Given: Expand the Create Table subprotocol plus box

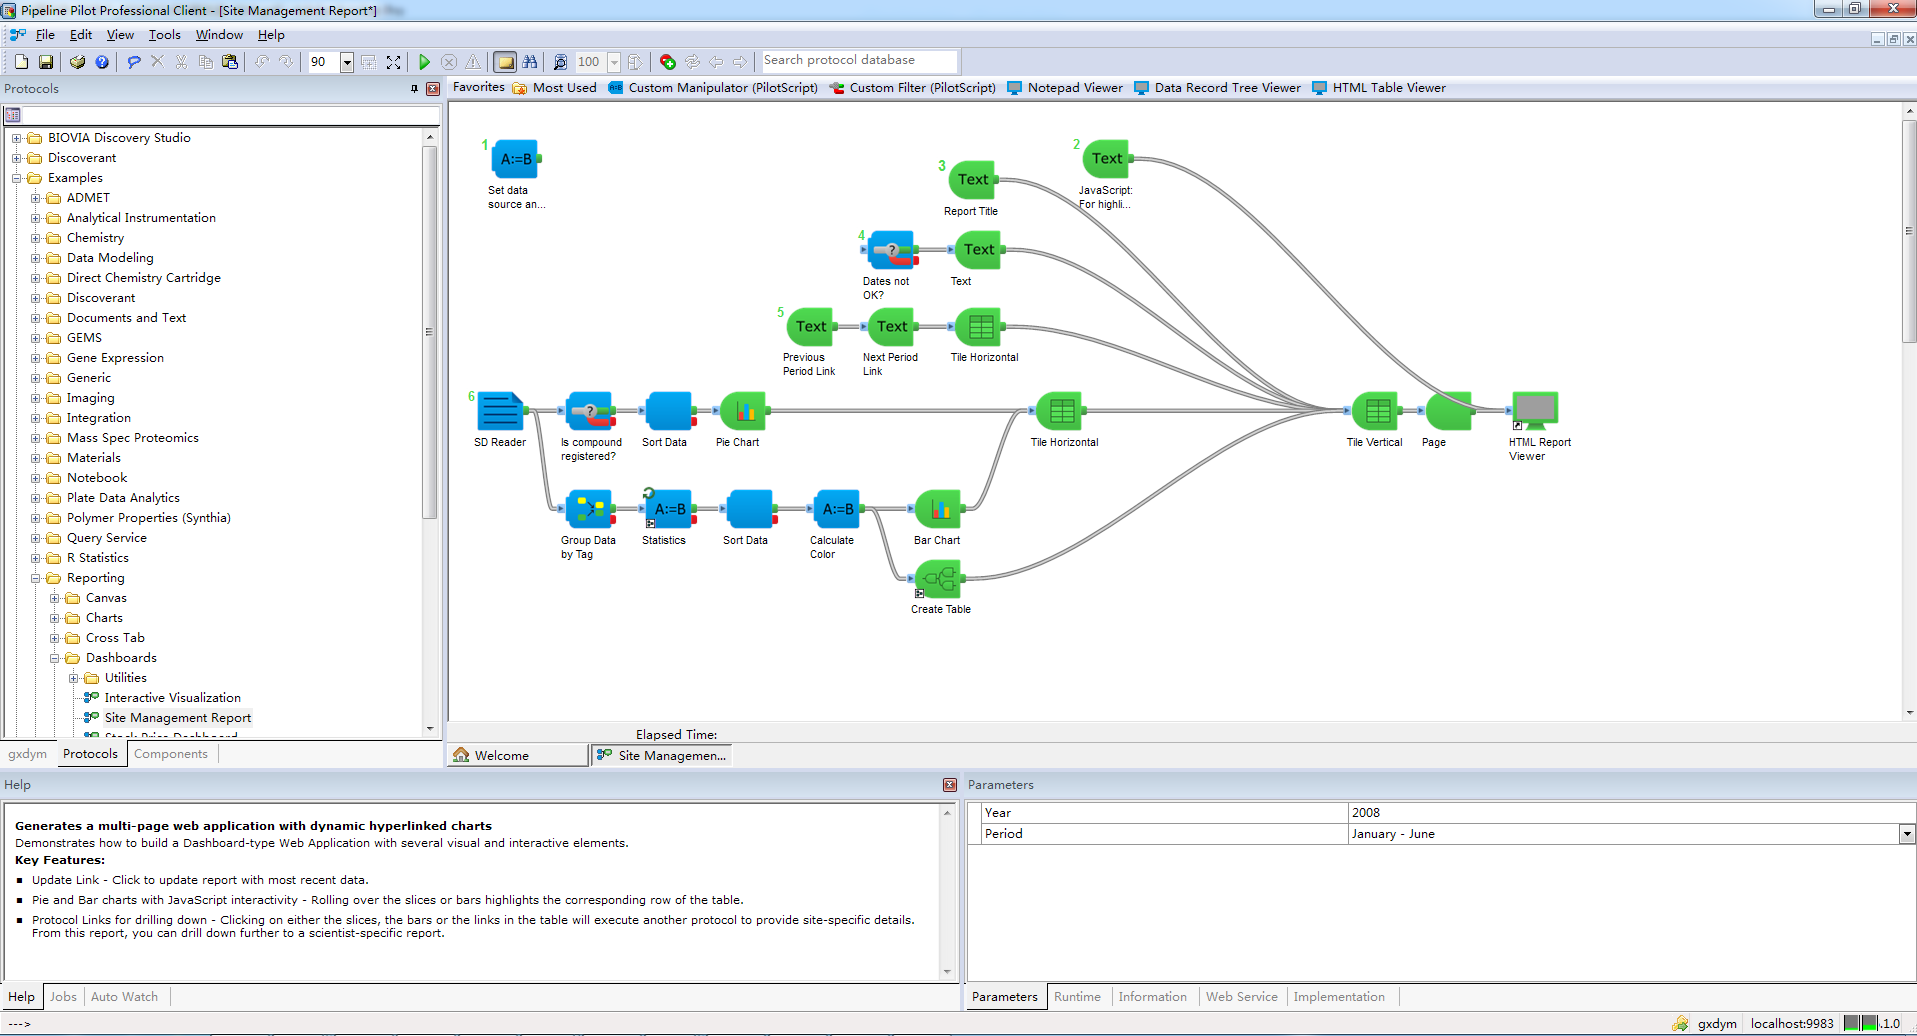Looking at the screenshot, I should click(x=919, y=594).
